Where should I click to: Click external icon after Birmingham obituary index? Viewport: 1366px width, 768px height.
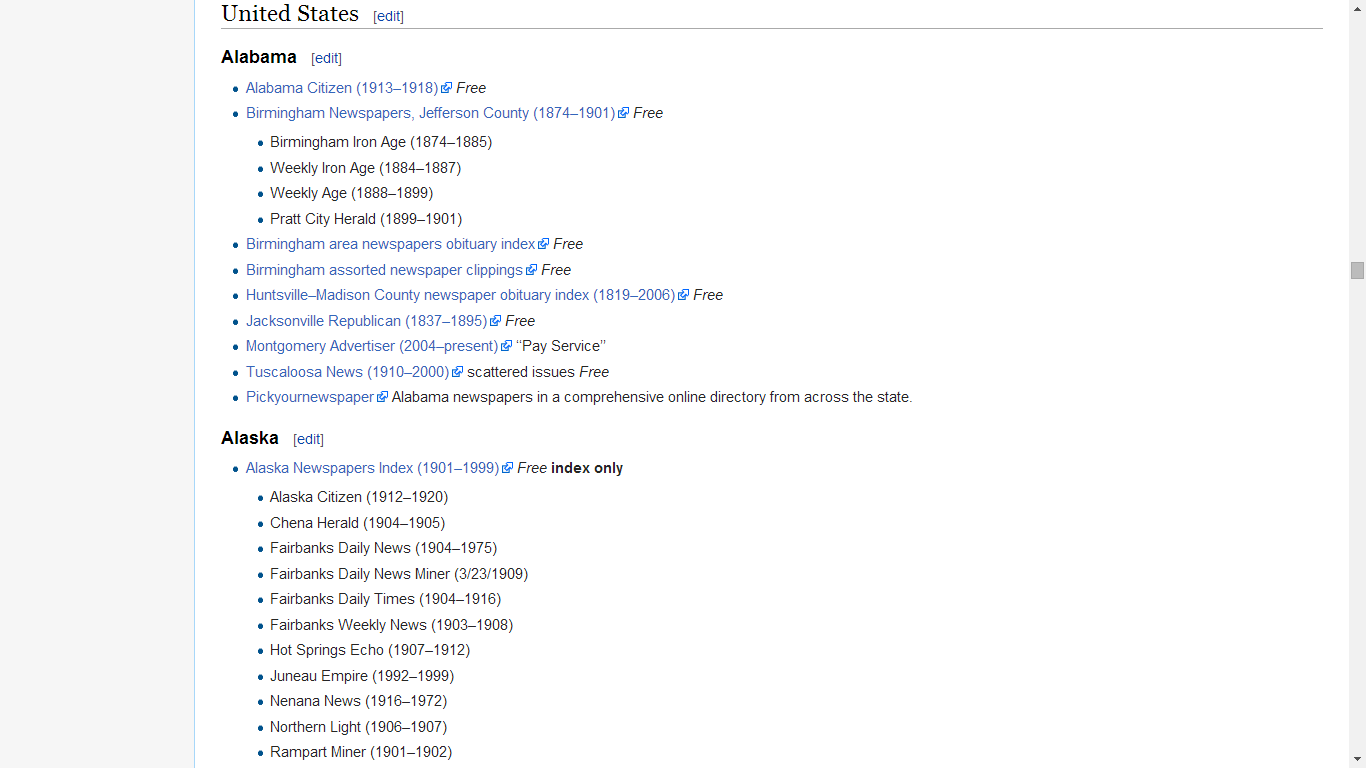(544, 244)
